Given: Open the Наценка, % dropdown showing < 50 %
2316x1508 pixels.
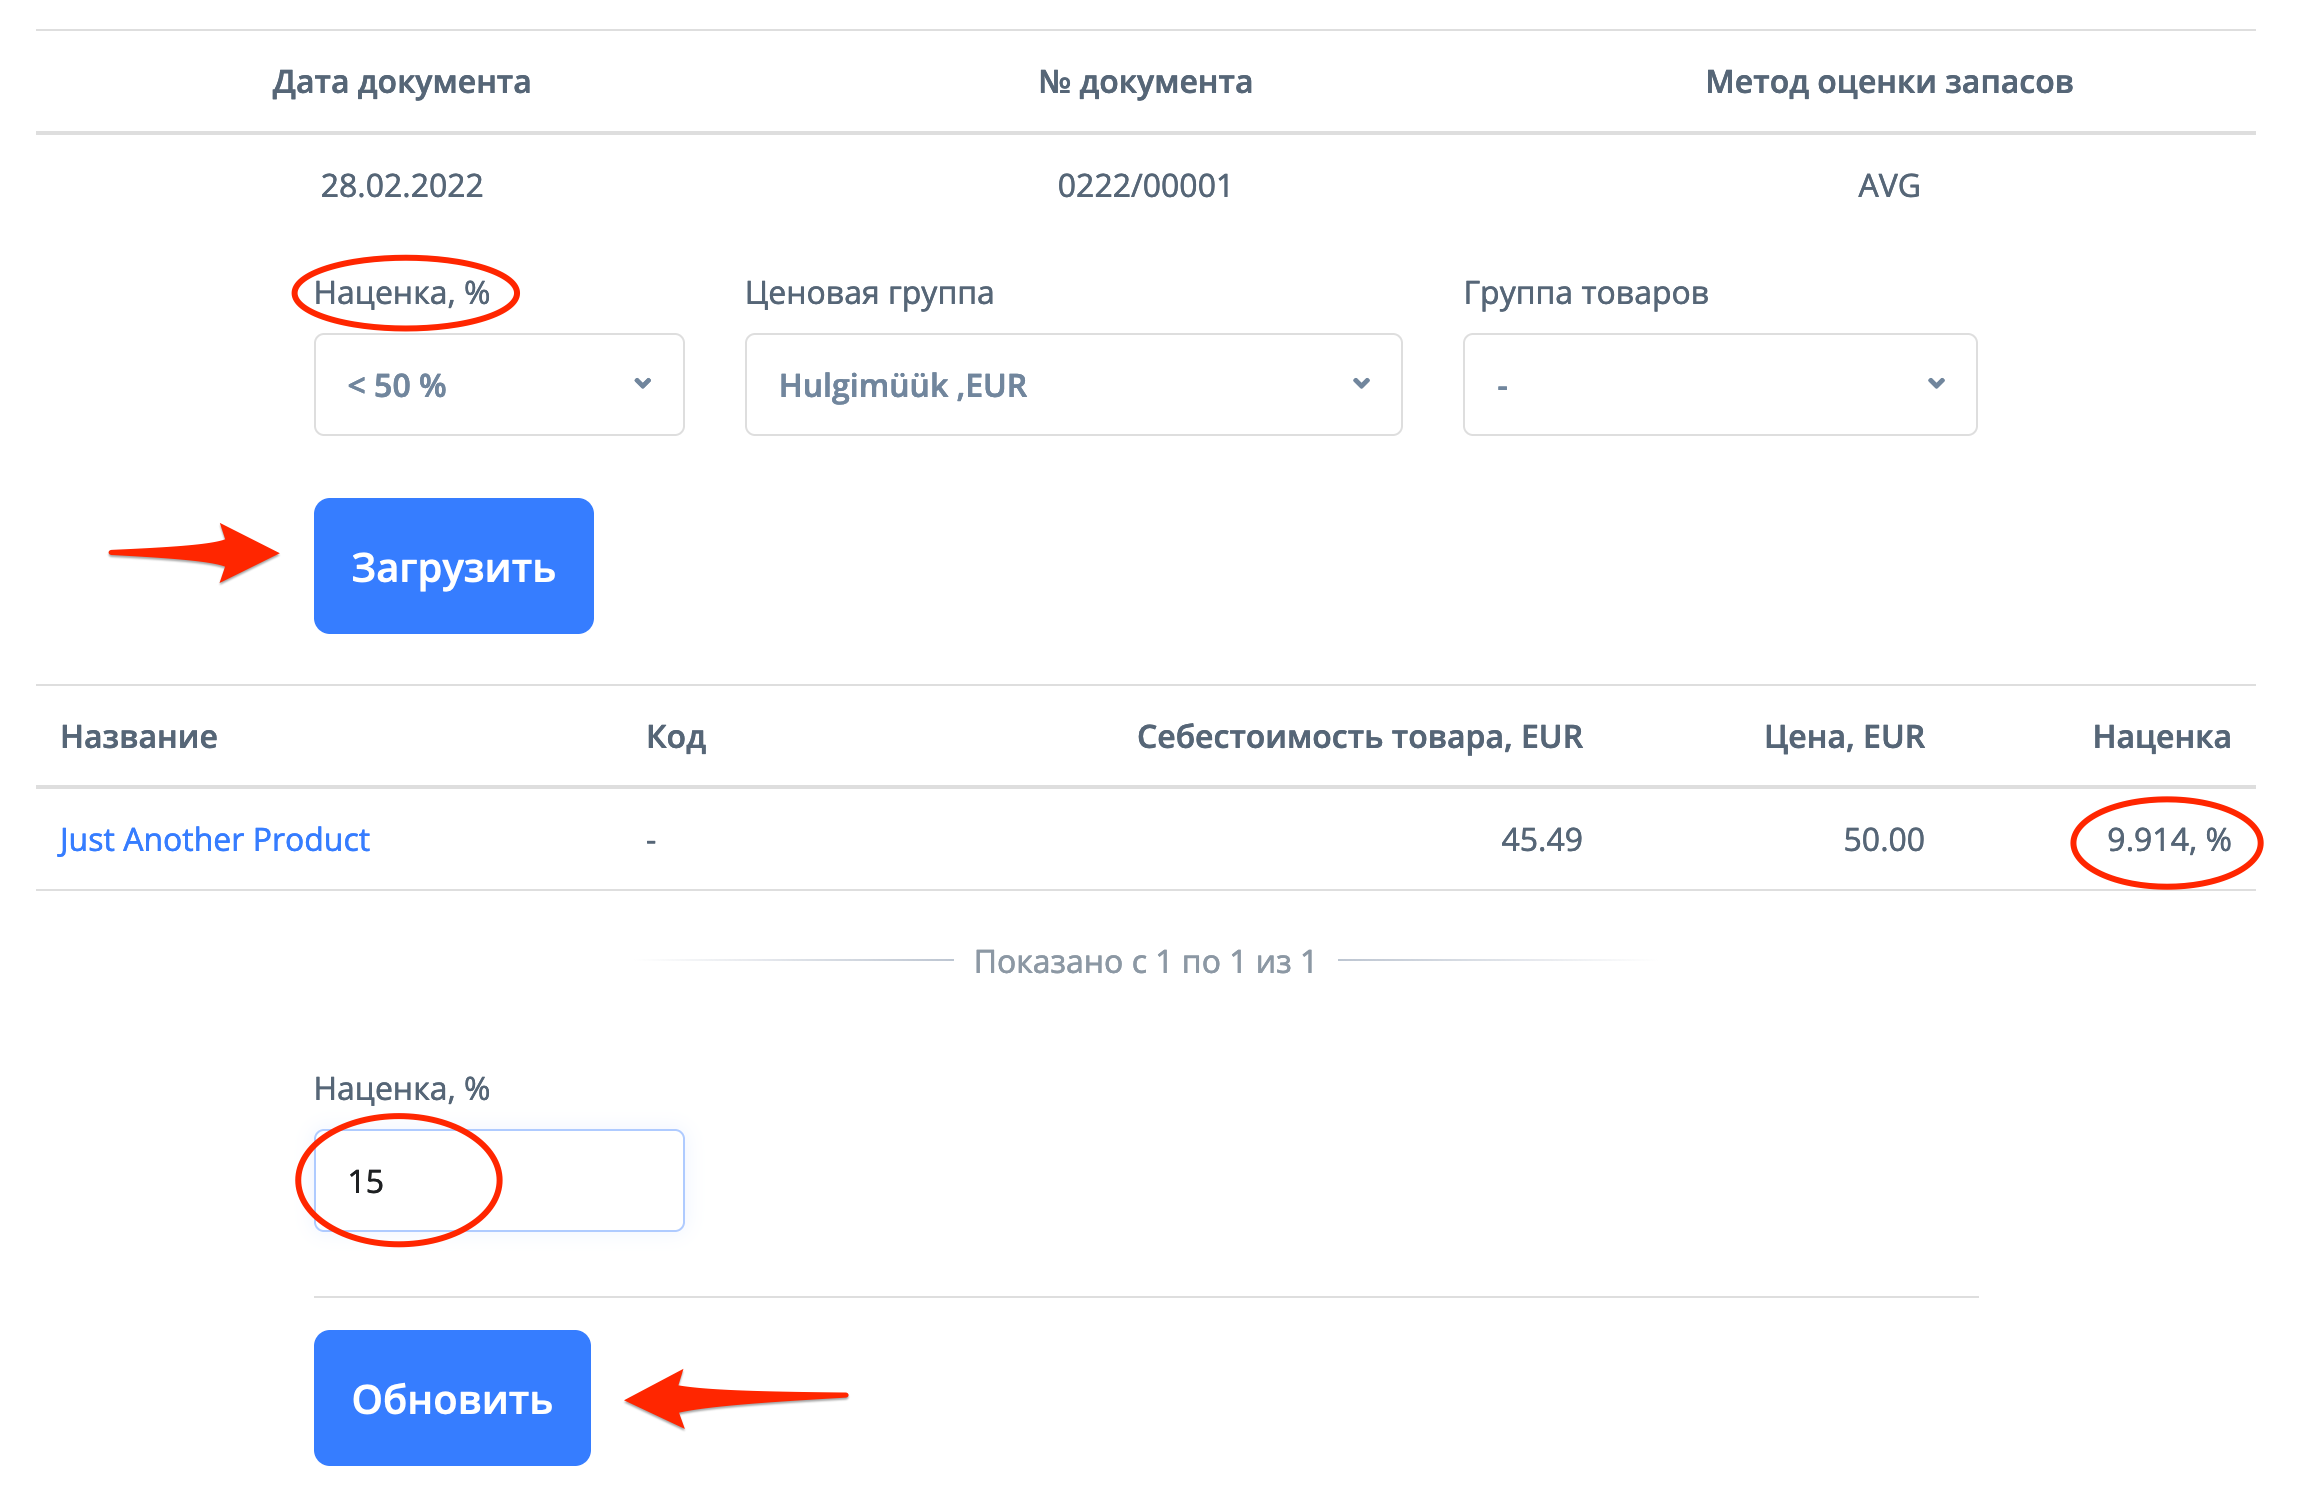Looking at the screenshot, I should click(498, 385).
